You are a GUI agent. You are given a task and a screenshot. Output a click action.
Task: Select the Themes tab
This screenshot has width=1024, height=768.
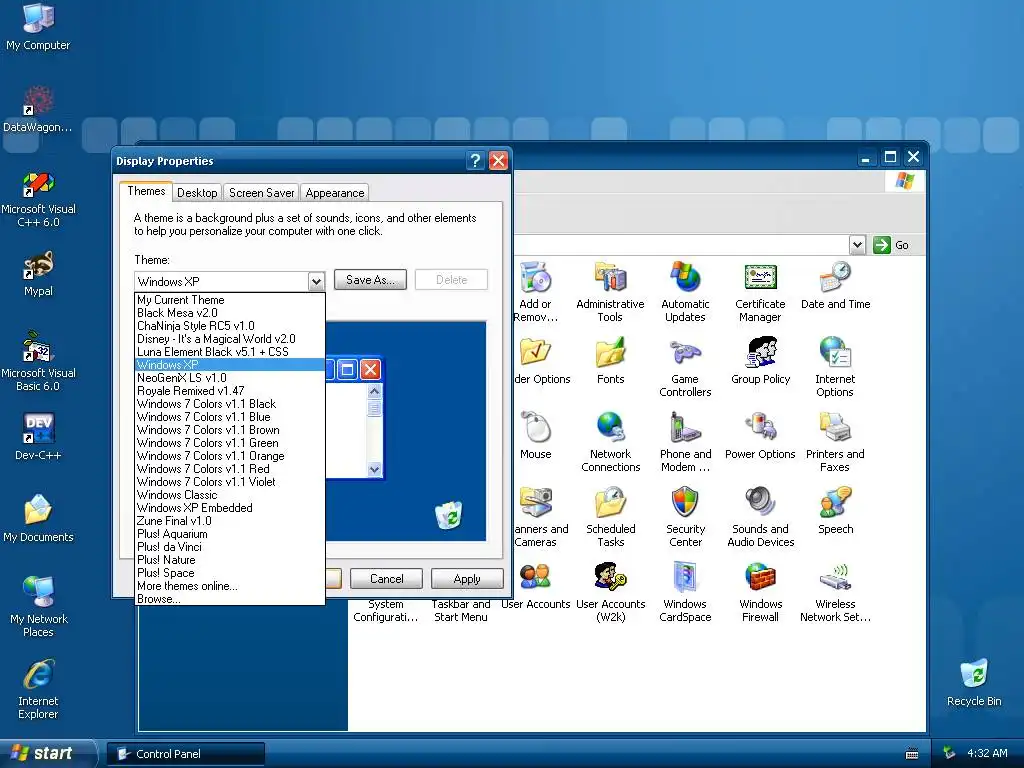[146, 191]
